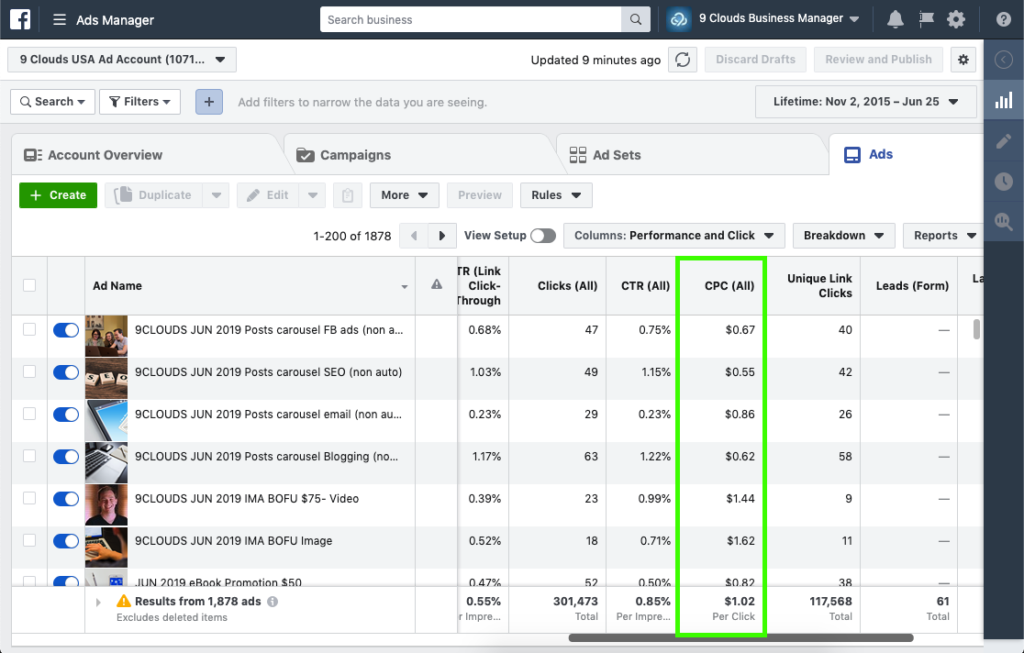Click the Duplicate button

click(153, 195)
